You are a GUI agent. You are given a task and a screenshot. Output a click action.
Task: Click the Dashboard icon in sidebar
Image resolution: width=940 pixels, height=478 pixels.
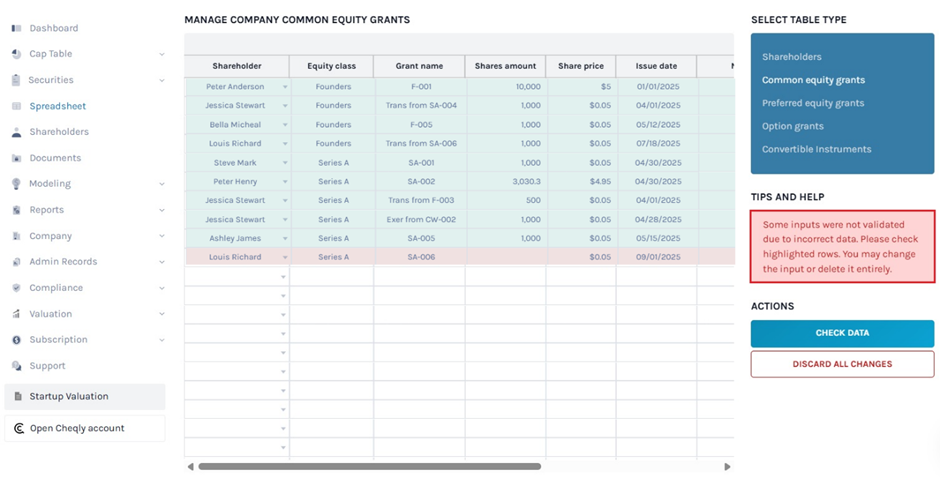[16, 28]
